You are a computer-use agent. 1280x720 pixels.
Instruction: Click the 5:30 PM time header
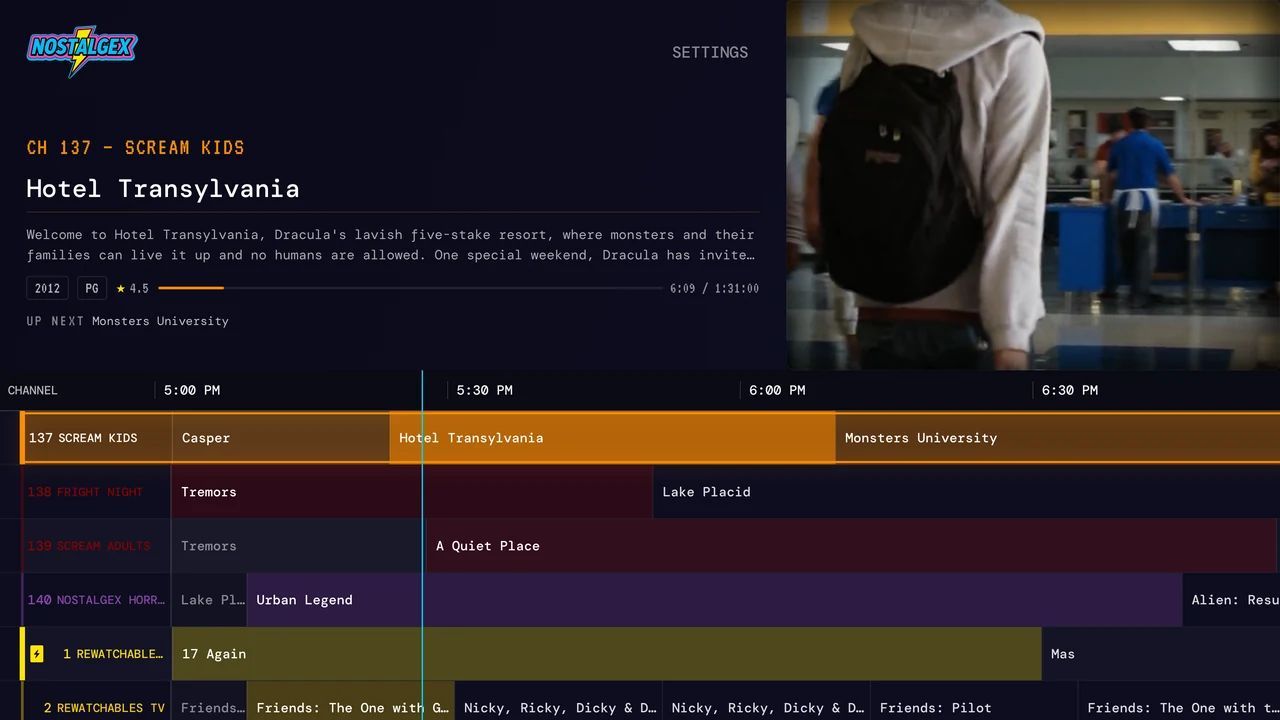(x=485, y=390)
